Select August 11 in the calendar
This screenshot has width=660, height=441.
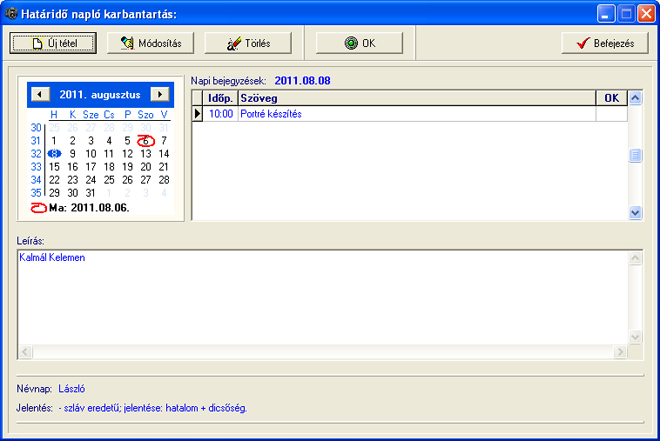coord(109,154)
